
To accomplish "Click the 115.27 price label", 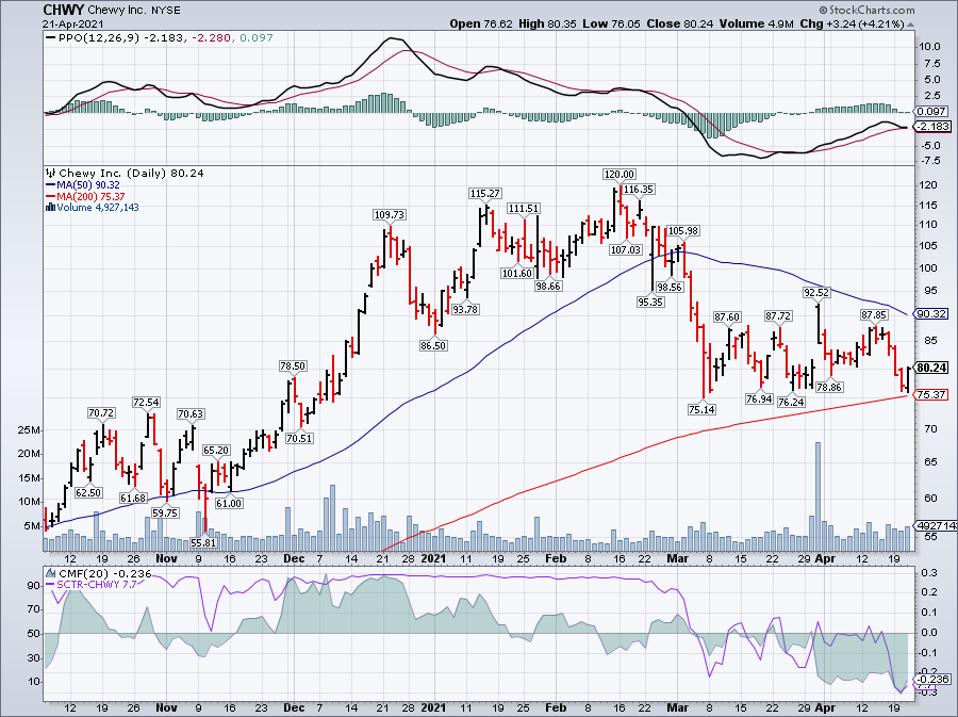I will coord(485,193).
